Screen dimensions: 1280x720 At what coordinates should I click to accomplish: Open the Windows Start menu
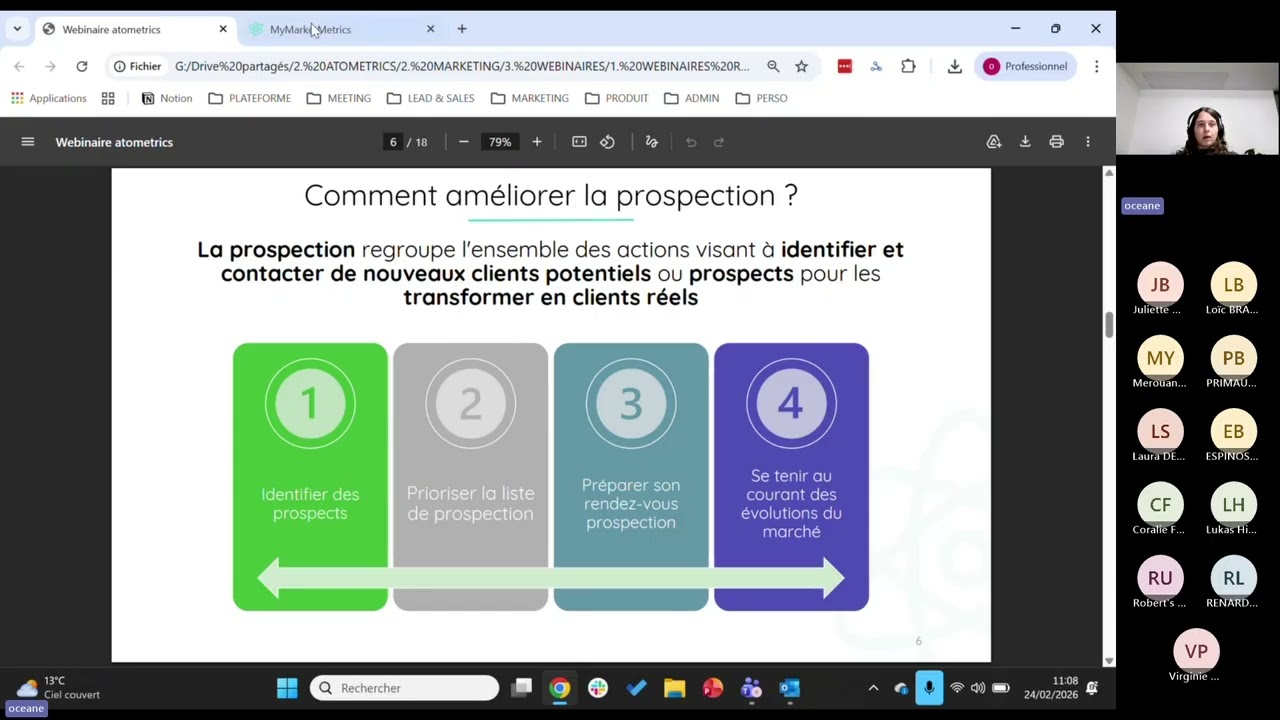pyautogui.click(x=287, y=688)
